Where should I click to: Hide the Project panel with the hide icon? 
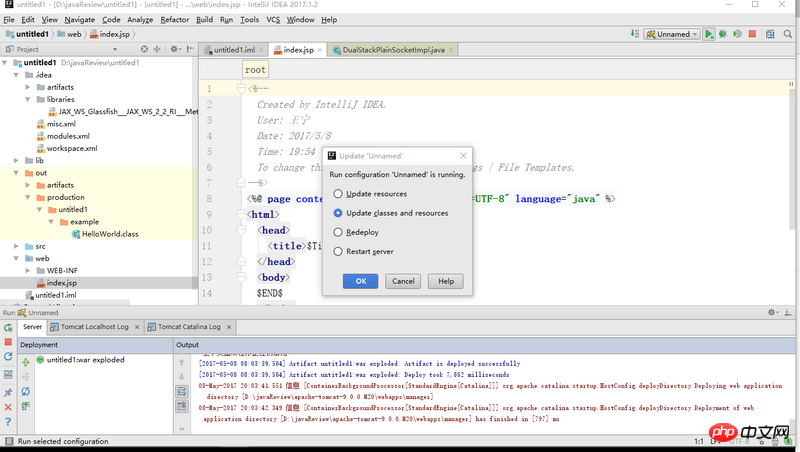[190, 49]
